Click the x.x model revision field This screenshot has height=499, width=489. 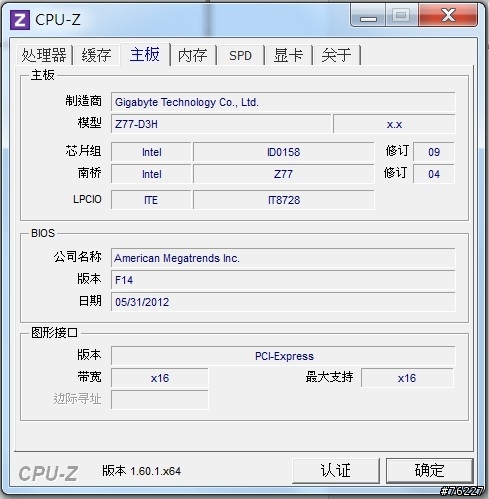click(394, 124)
